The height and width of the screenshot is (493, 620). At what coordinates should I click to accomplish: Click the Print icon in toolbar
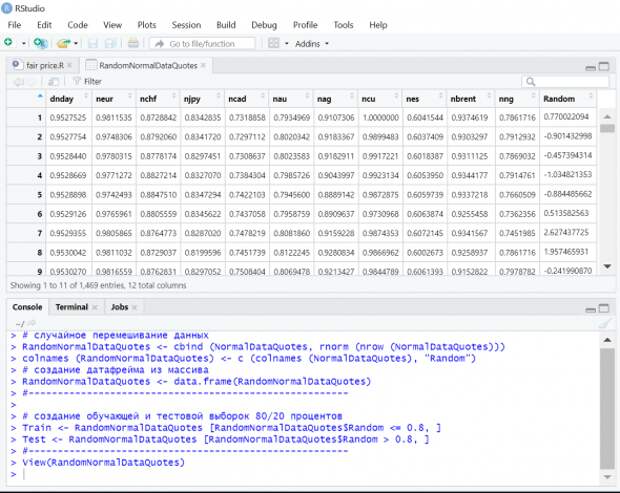coord(133,43)
